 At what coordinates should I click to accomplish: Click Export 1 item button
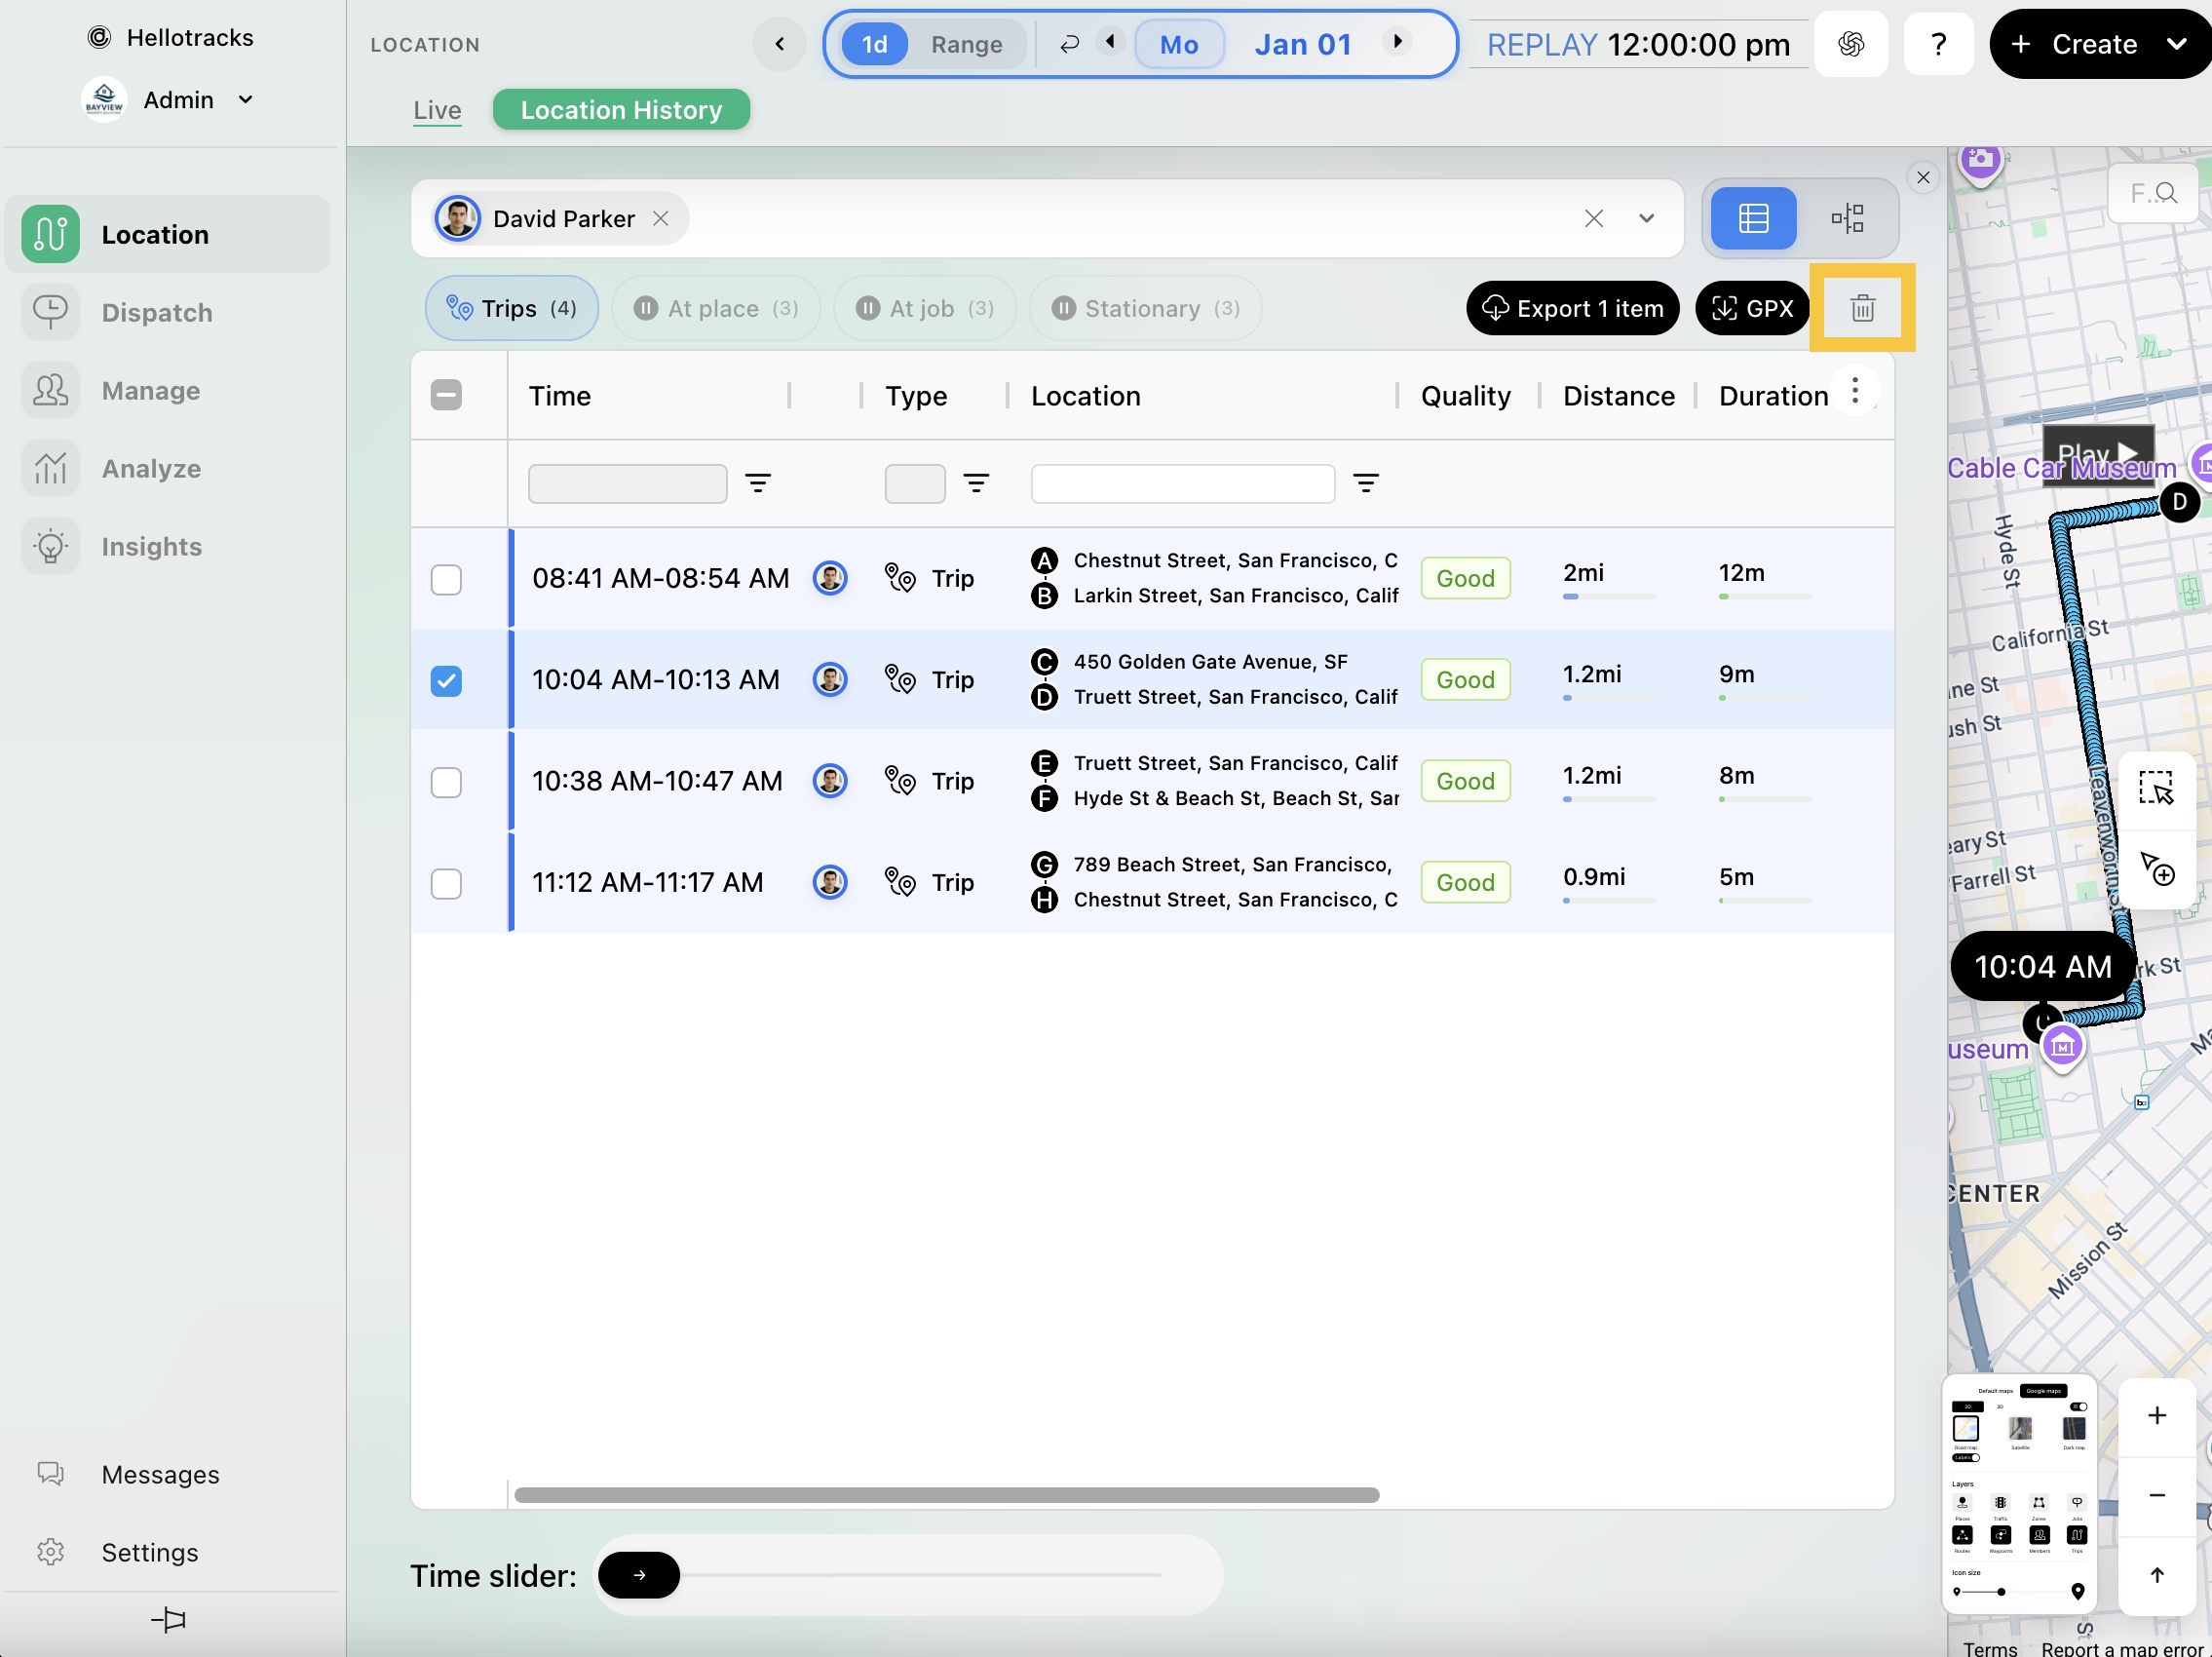[x=1572, y=308]
